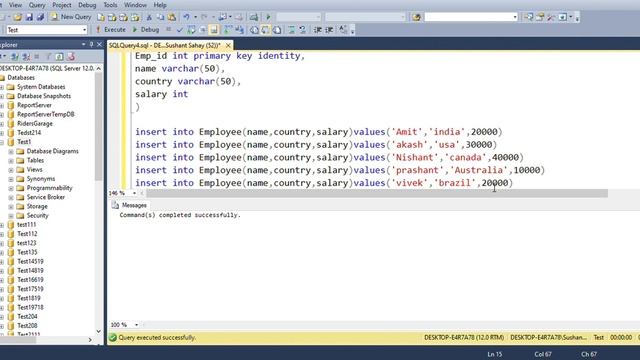Open the Query menu
Screen dimensions: 640x360
point(37,5)
